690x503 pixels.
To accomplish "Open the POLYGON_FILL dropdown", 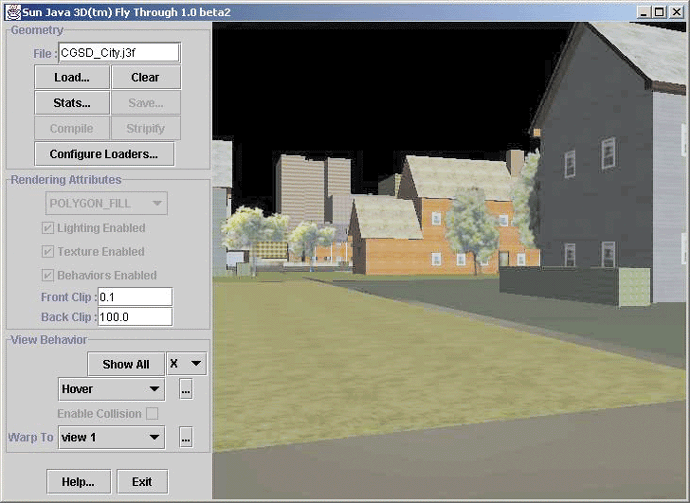I will (x=105, y=203).
